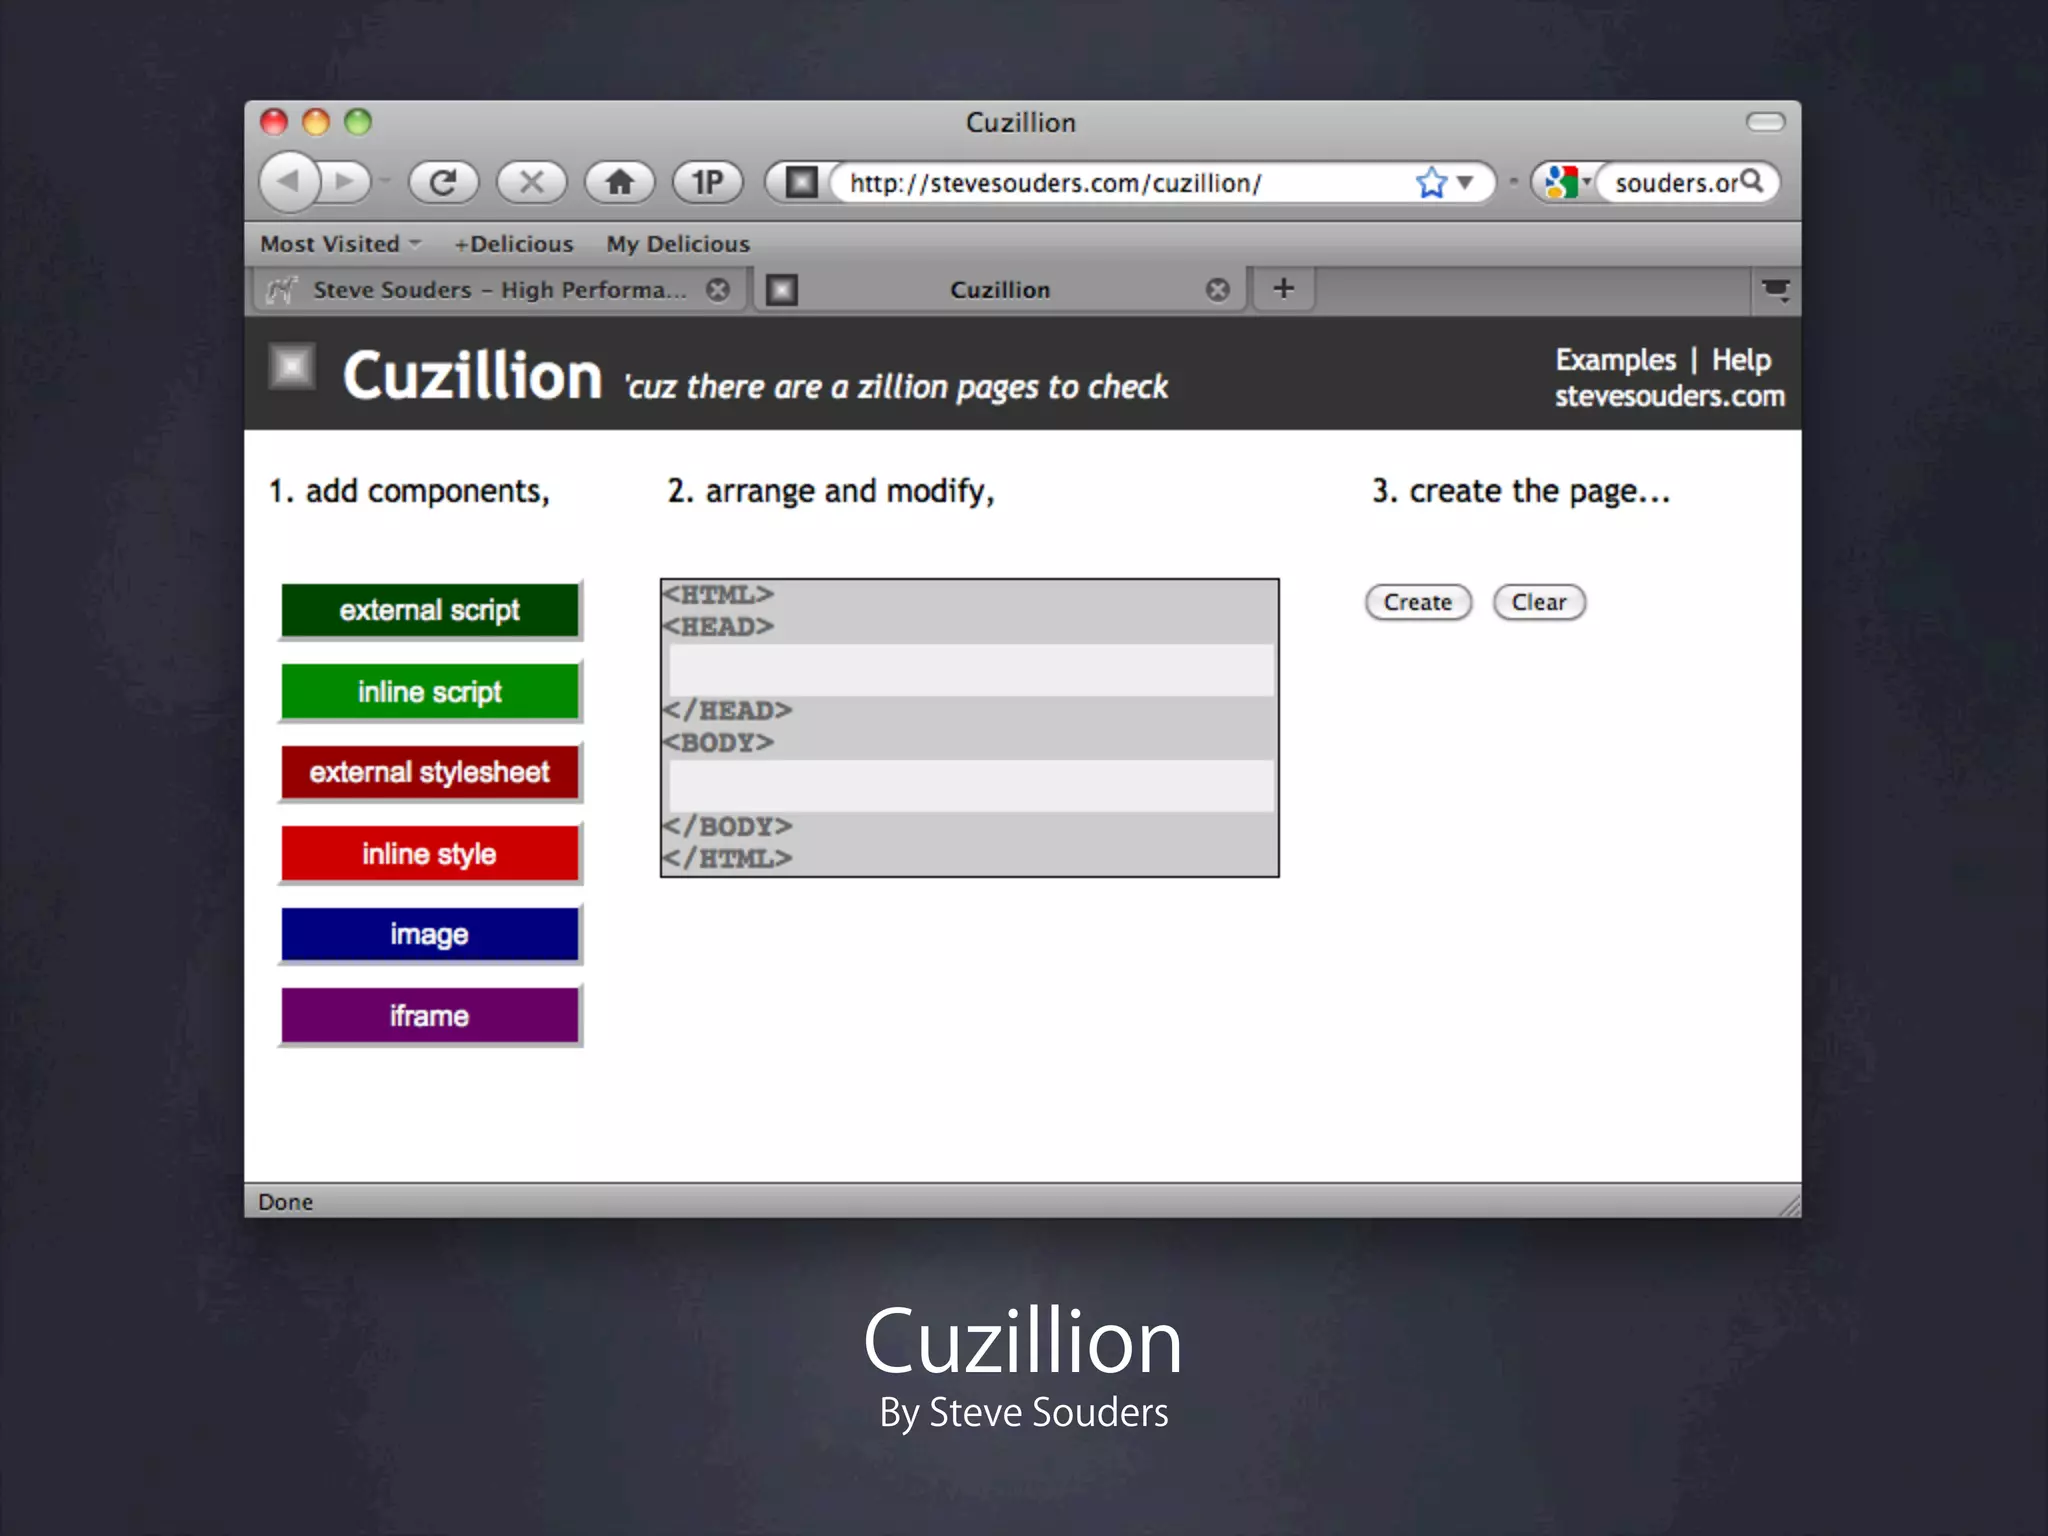
Task: Click the toolbar toggle pill in title bar
Action: point(1765,122)
